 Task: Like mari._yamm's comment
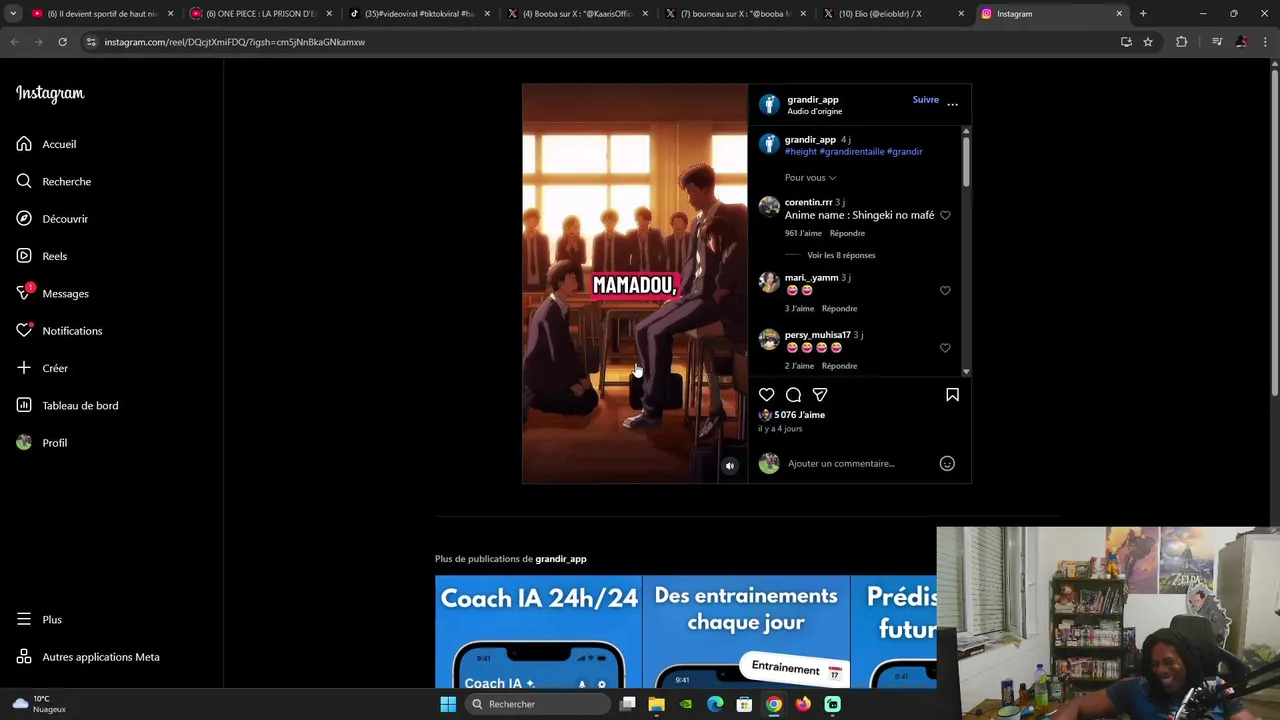[945, 291]
